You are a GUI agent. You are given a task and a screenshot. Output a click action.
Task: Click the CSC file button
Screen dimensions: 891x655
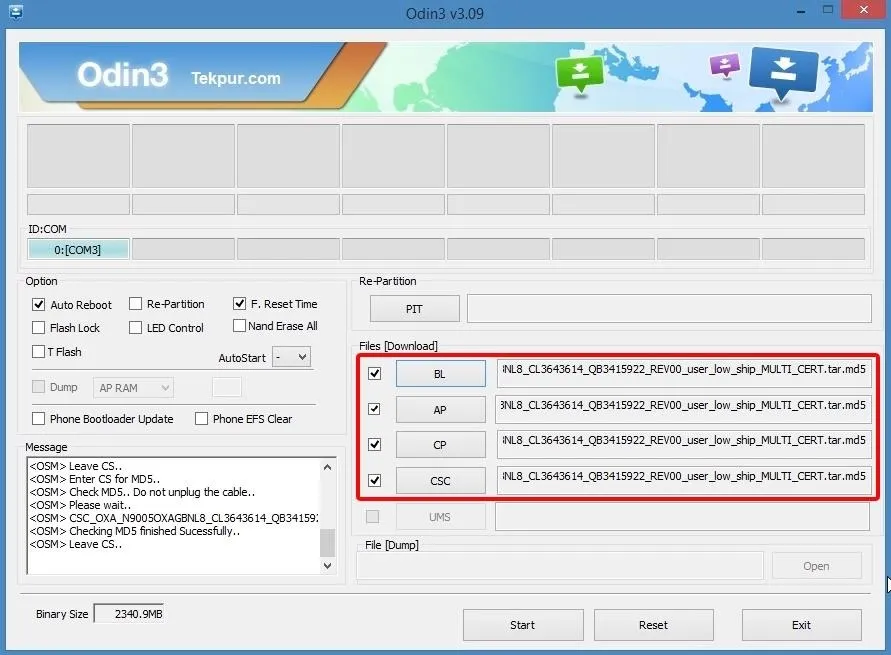coord(440,481)
